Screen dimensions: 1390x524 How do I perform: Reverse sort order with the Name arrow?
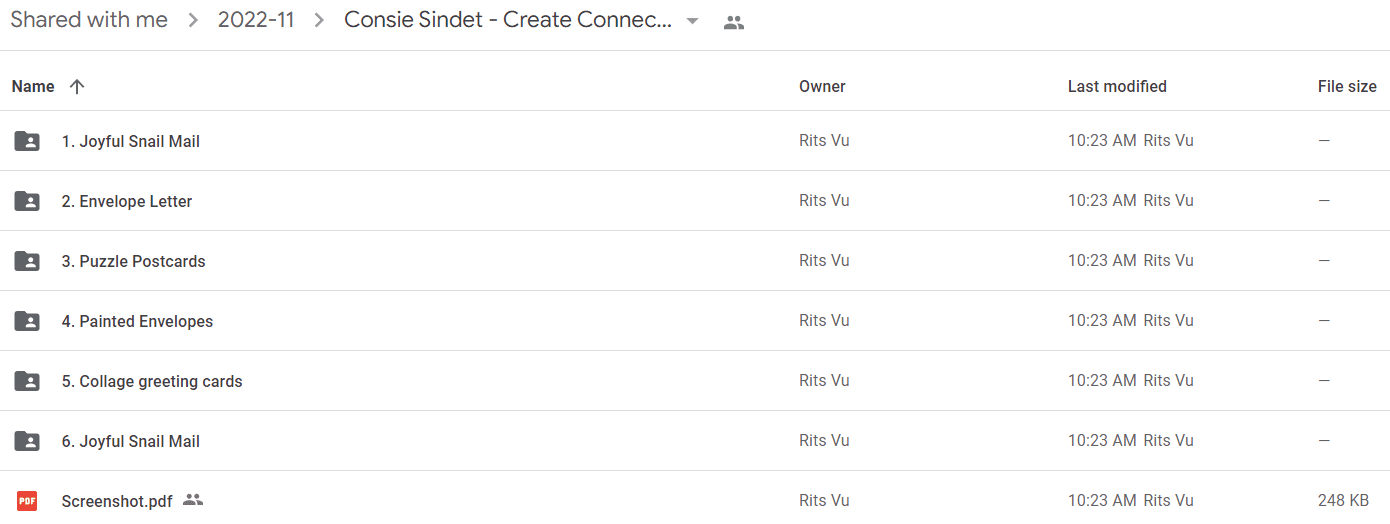point(77,87)
